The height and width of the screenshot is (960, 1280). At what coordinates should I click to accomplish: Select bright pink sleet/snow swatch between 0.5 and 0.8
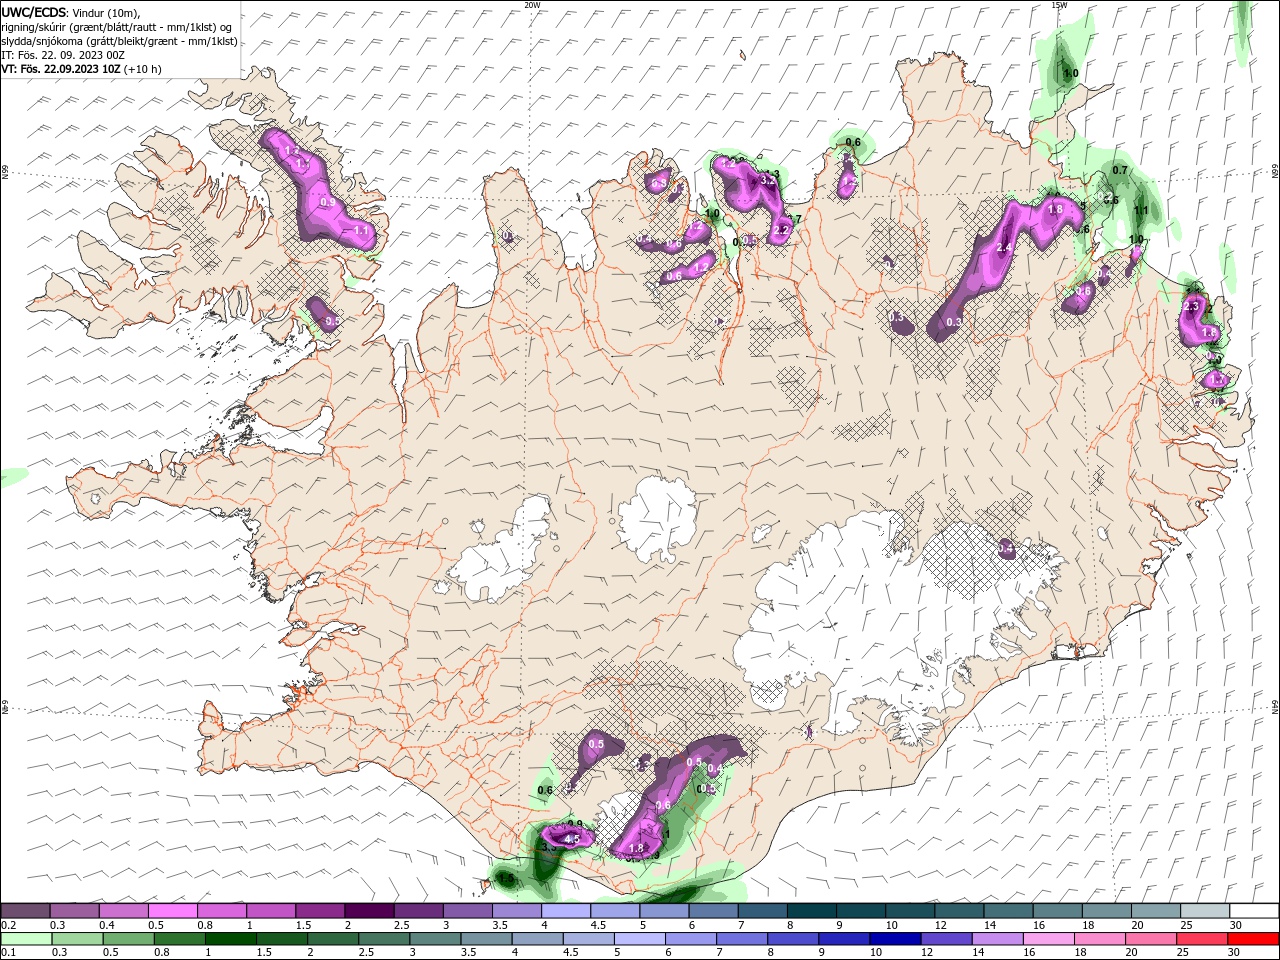point(172,910)
